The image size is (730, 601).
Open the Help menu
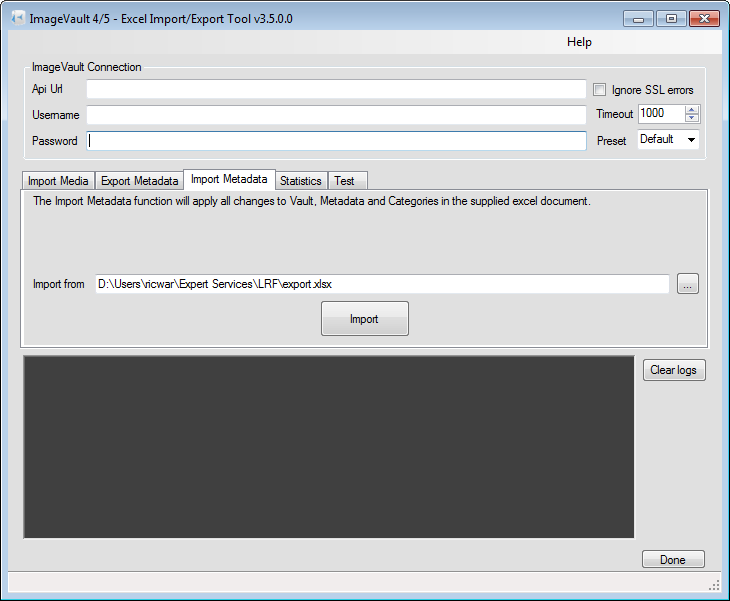579,42
